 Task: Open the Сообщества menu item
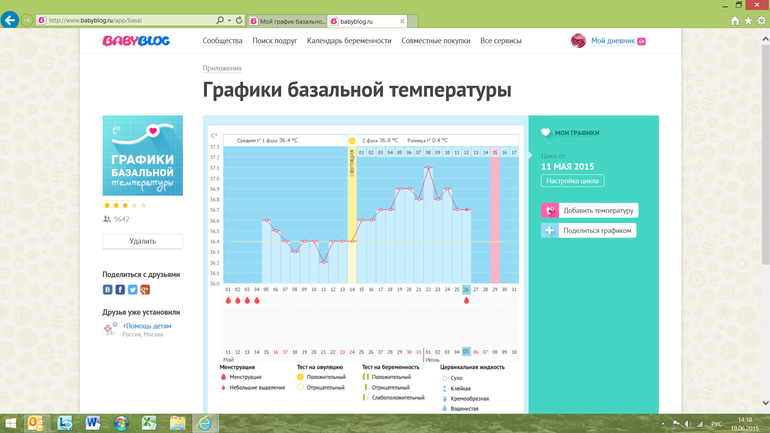pyautogui.click(x=222, y=41)
